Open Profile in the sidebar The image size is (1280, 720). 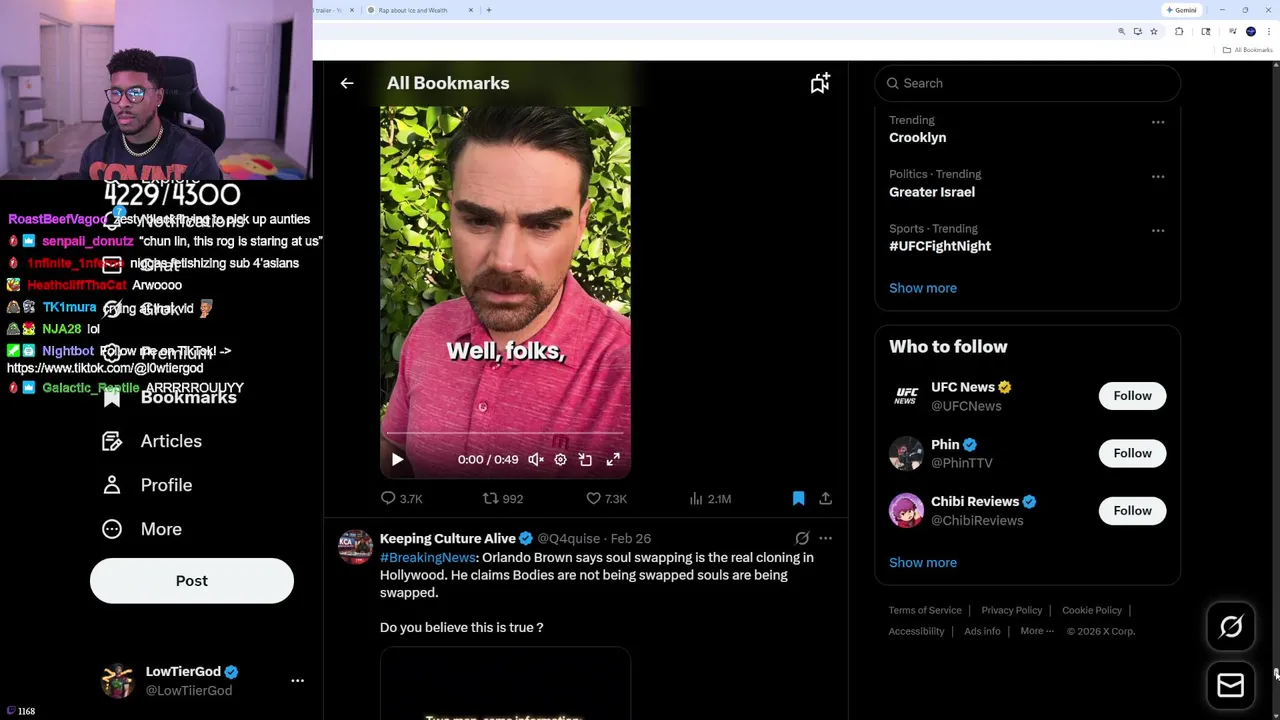[x=147, y=485]
